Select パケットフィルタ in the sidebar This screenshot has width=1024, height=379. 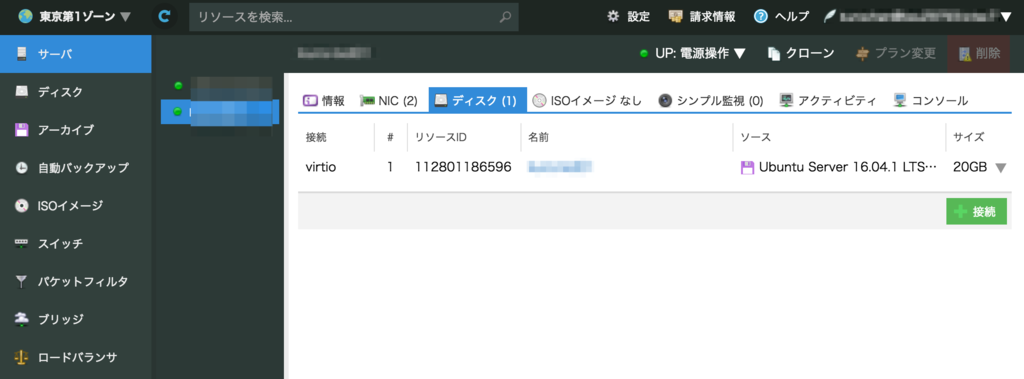click(76, 282)
